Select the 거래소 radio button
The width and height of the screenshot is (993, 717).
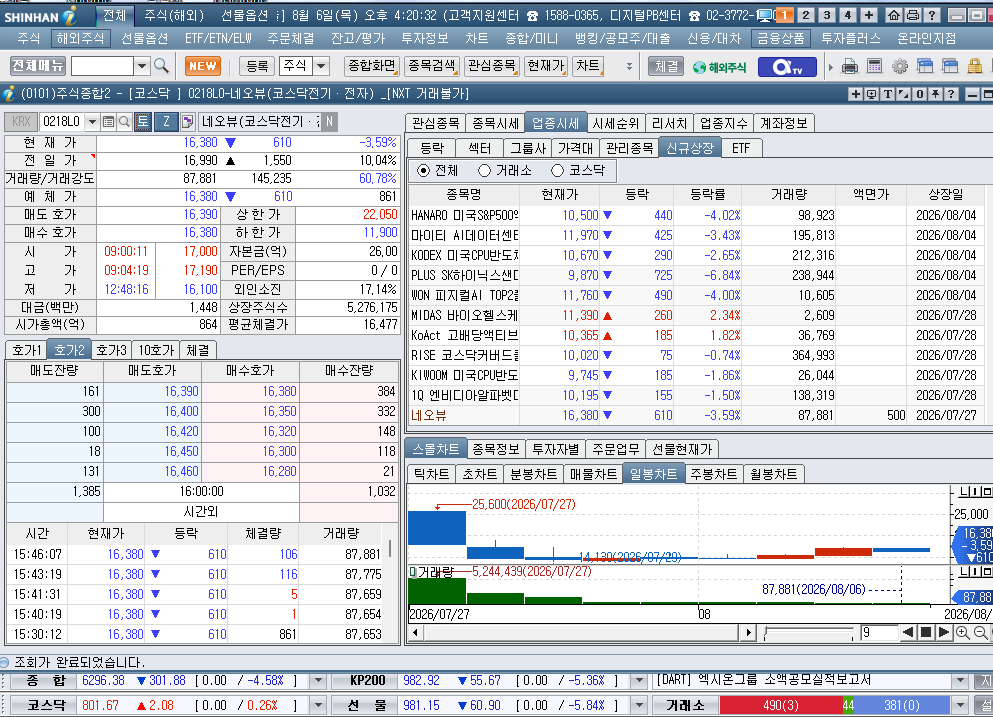click(484, 170)
